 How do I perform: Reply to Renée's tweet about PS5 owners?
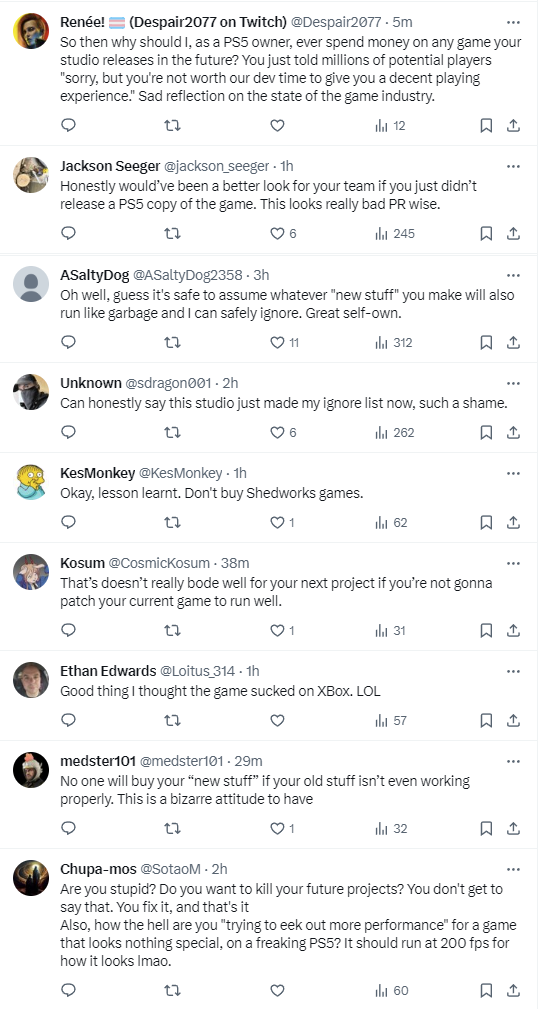point(68,125)
